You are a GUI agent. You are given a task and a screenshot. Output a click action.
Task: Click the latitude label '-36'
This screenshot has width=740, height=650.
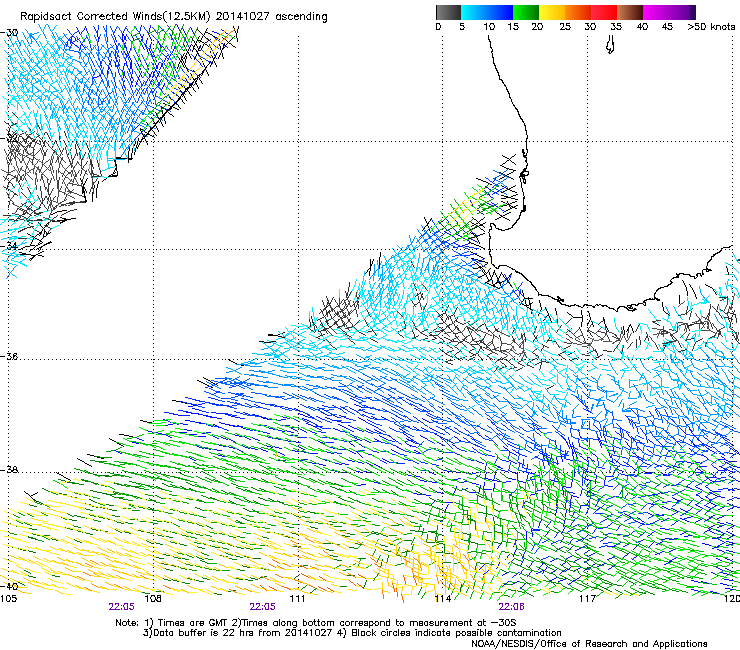coord(9,356)
